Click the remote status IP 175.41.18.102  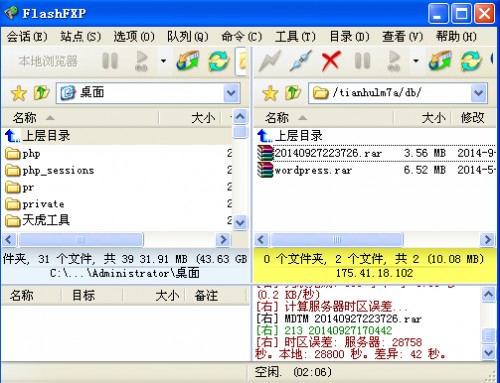click(x=374, y=273)
